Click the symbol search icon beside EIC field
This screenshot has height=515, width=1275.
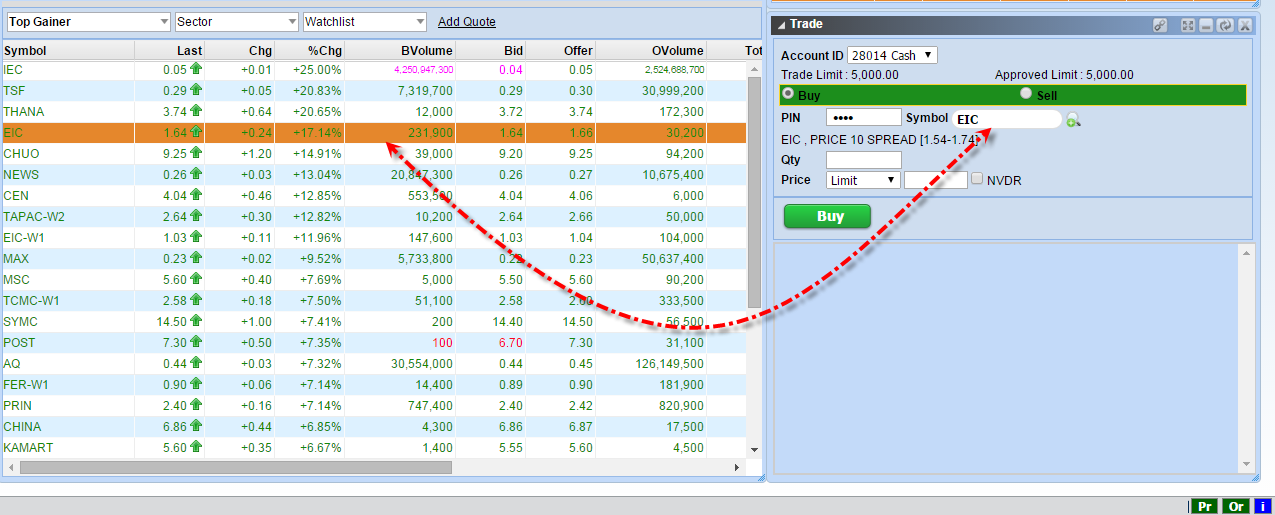[x=1073, y=120]
